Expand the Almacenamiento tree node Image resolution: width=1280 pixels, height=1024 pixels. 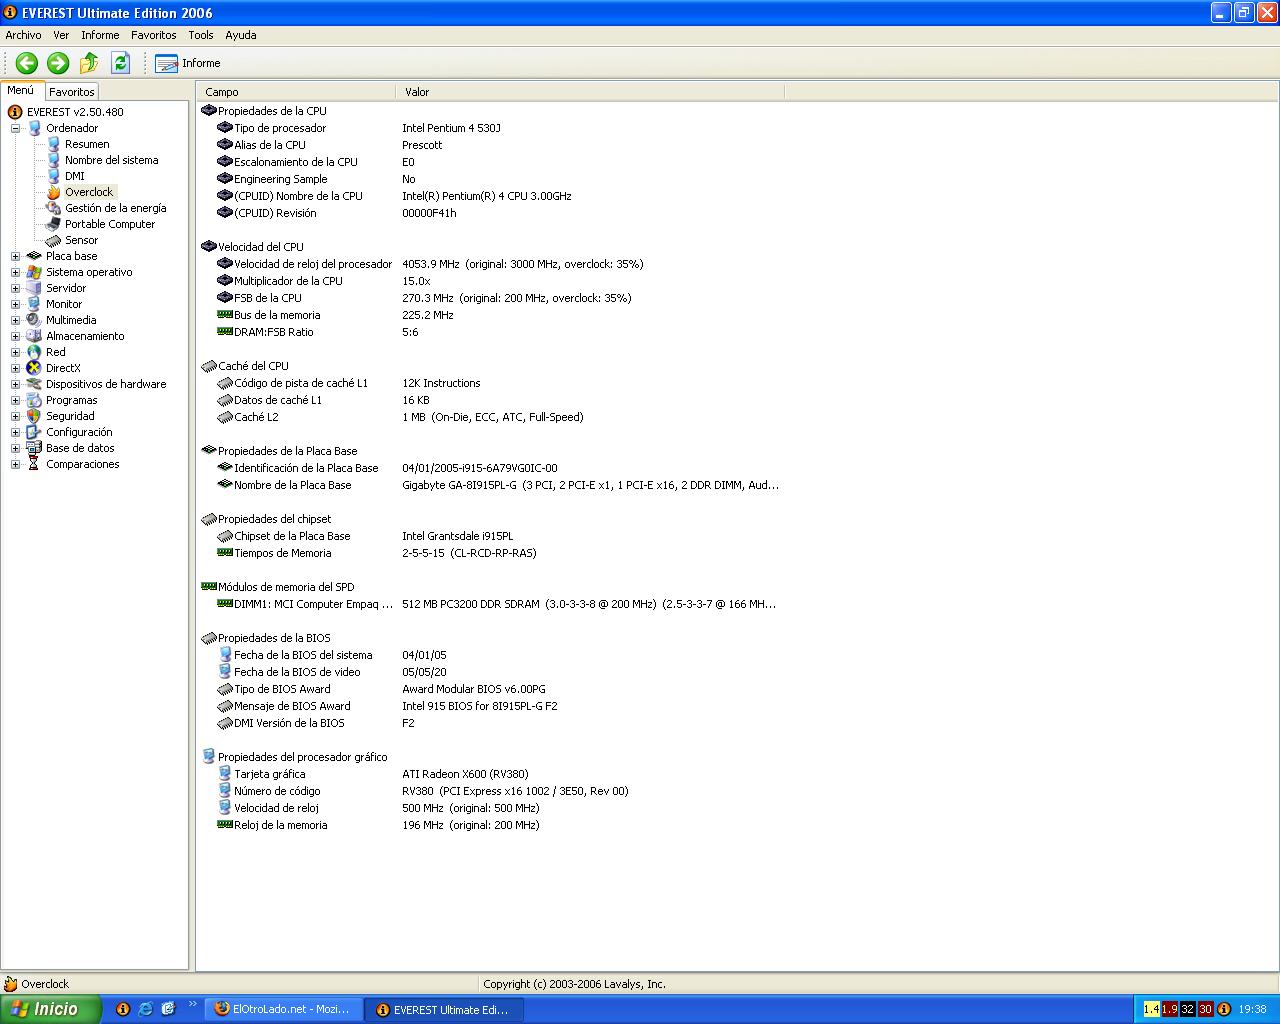coord(15,336)
